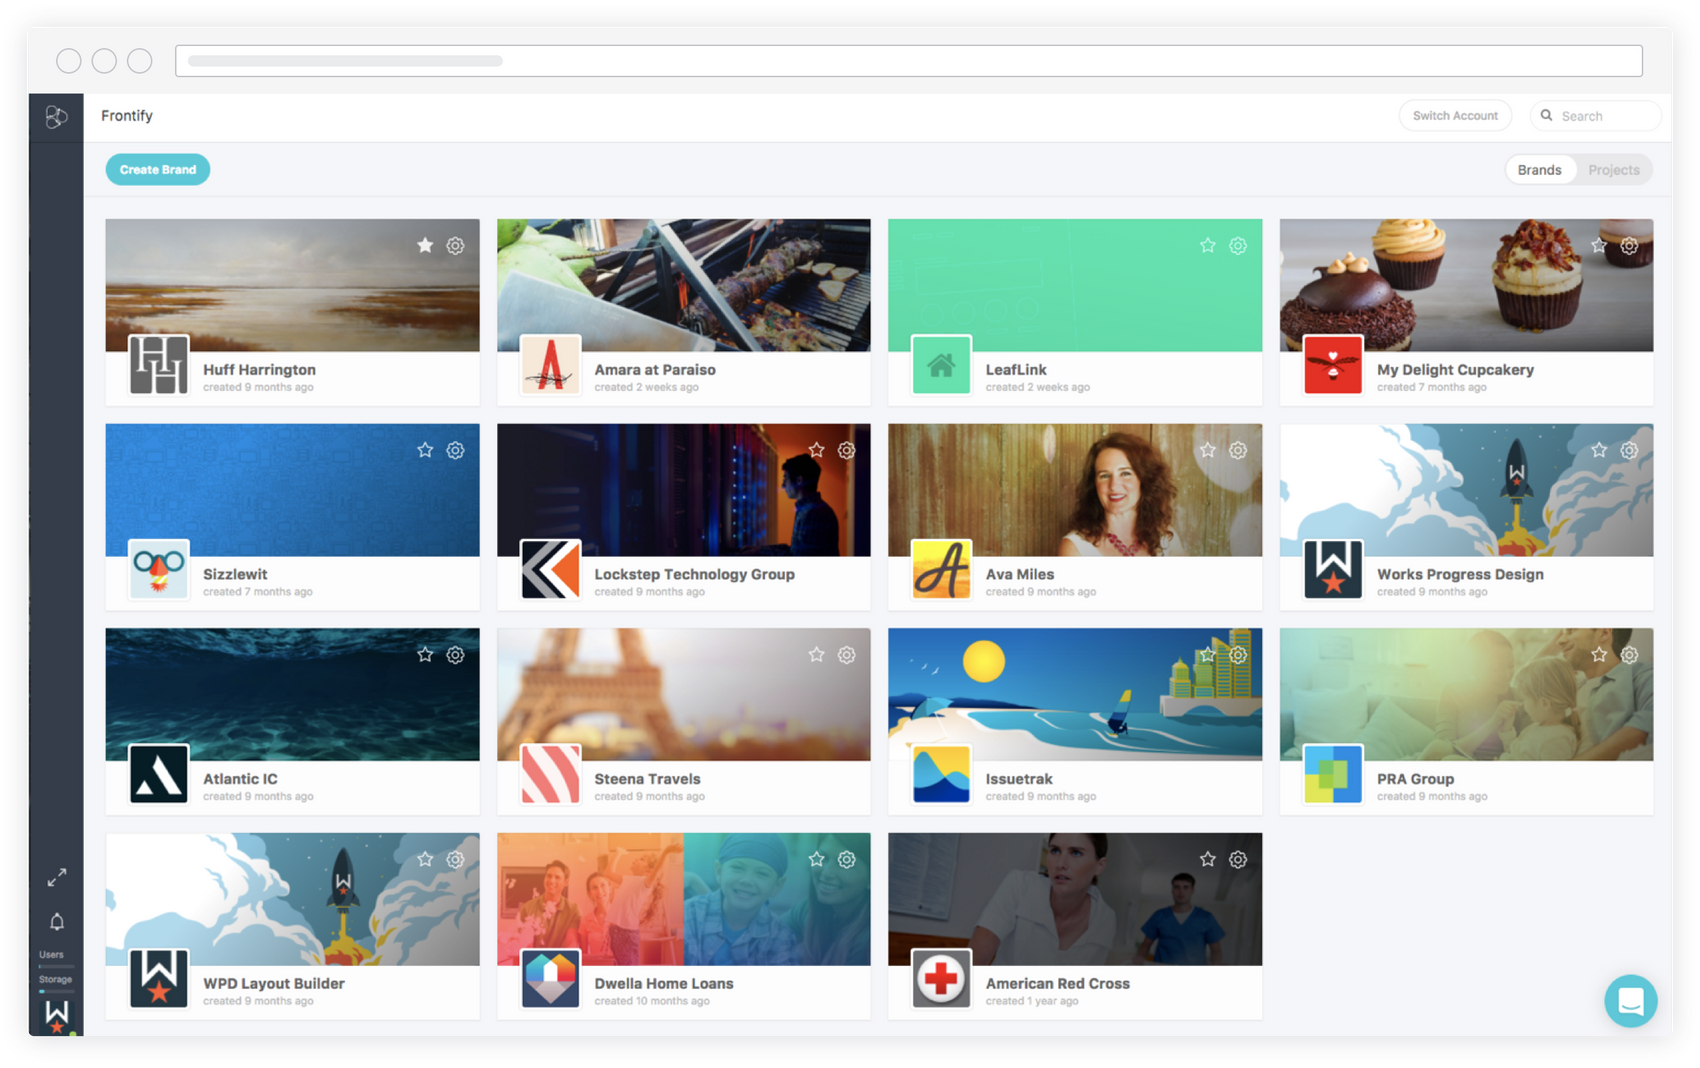
Task: Open settings gear on LeafLink card
Action: click(1238, 246)
